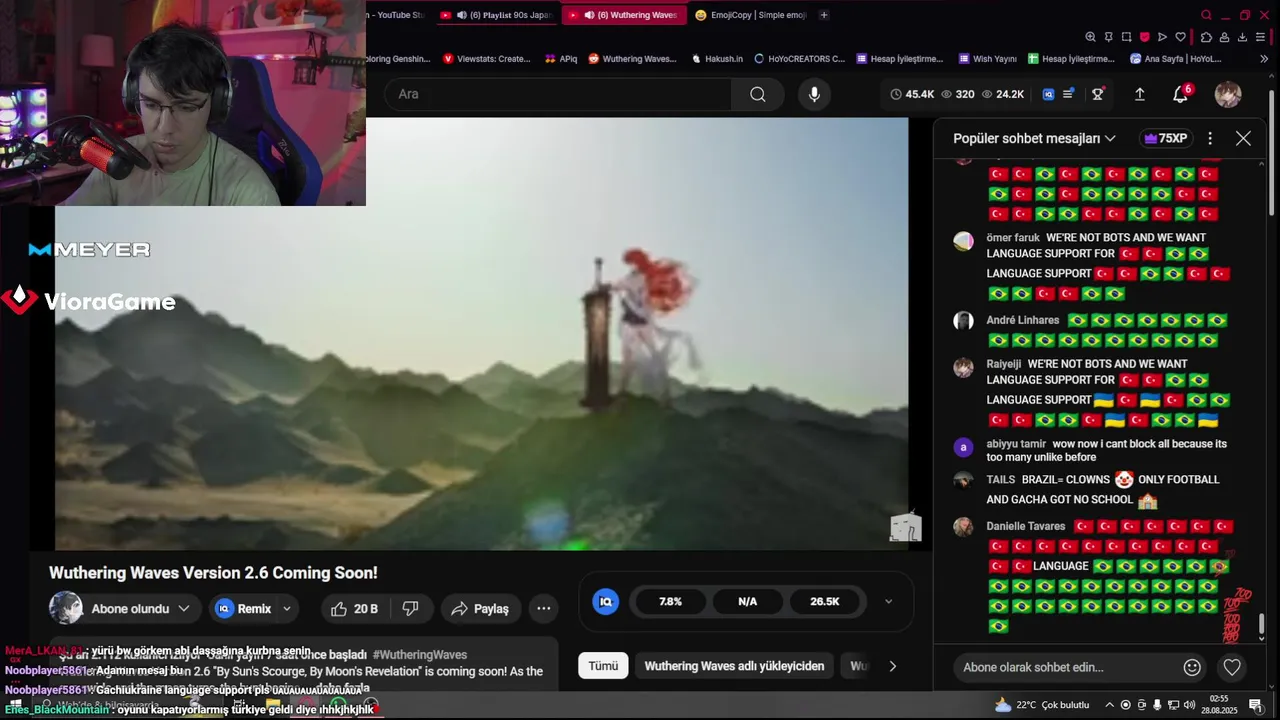Viewport: 1280px width, 720px height.
Task: Switch to Playlist 90s Japan tab
Action: (497, 15)
